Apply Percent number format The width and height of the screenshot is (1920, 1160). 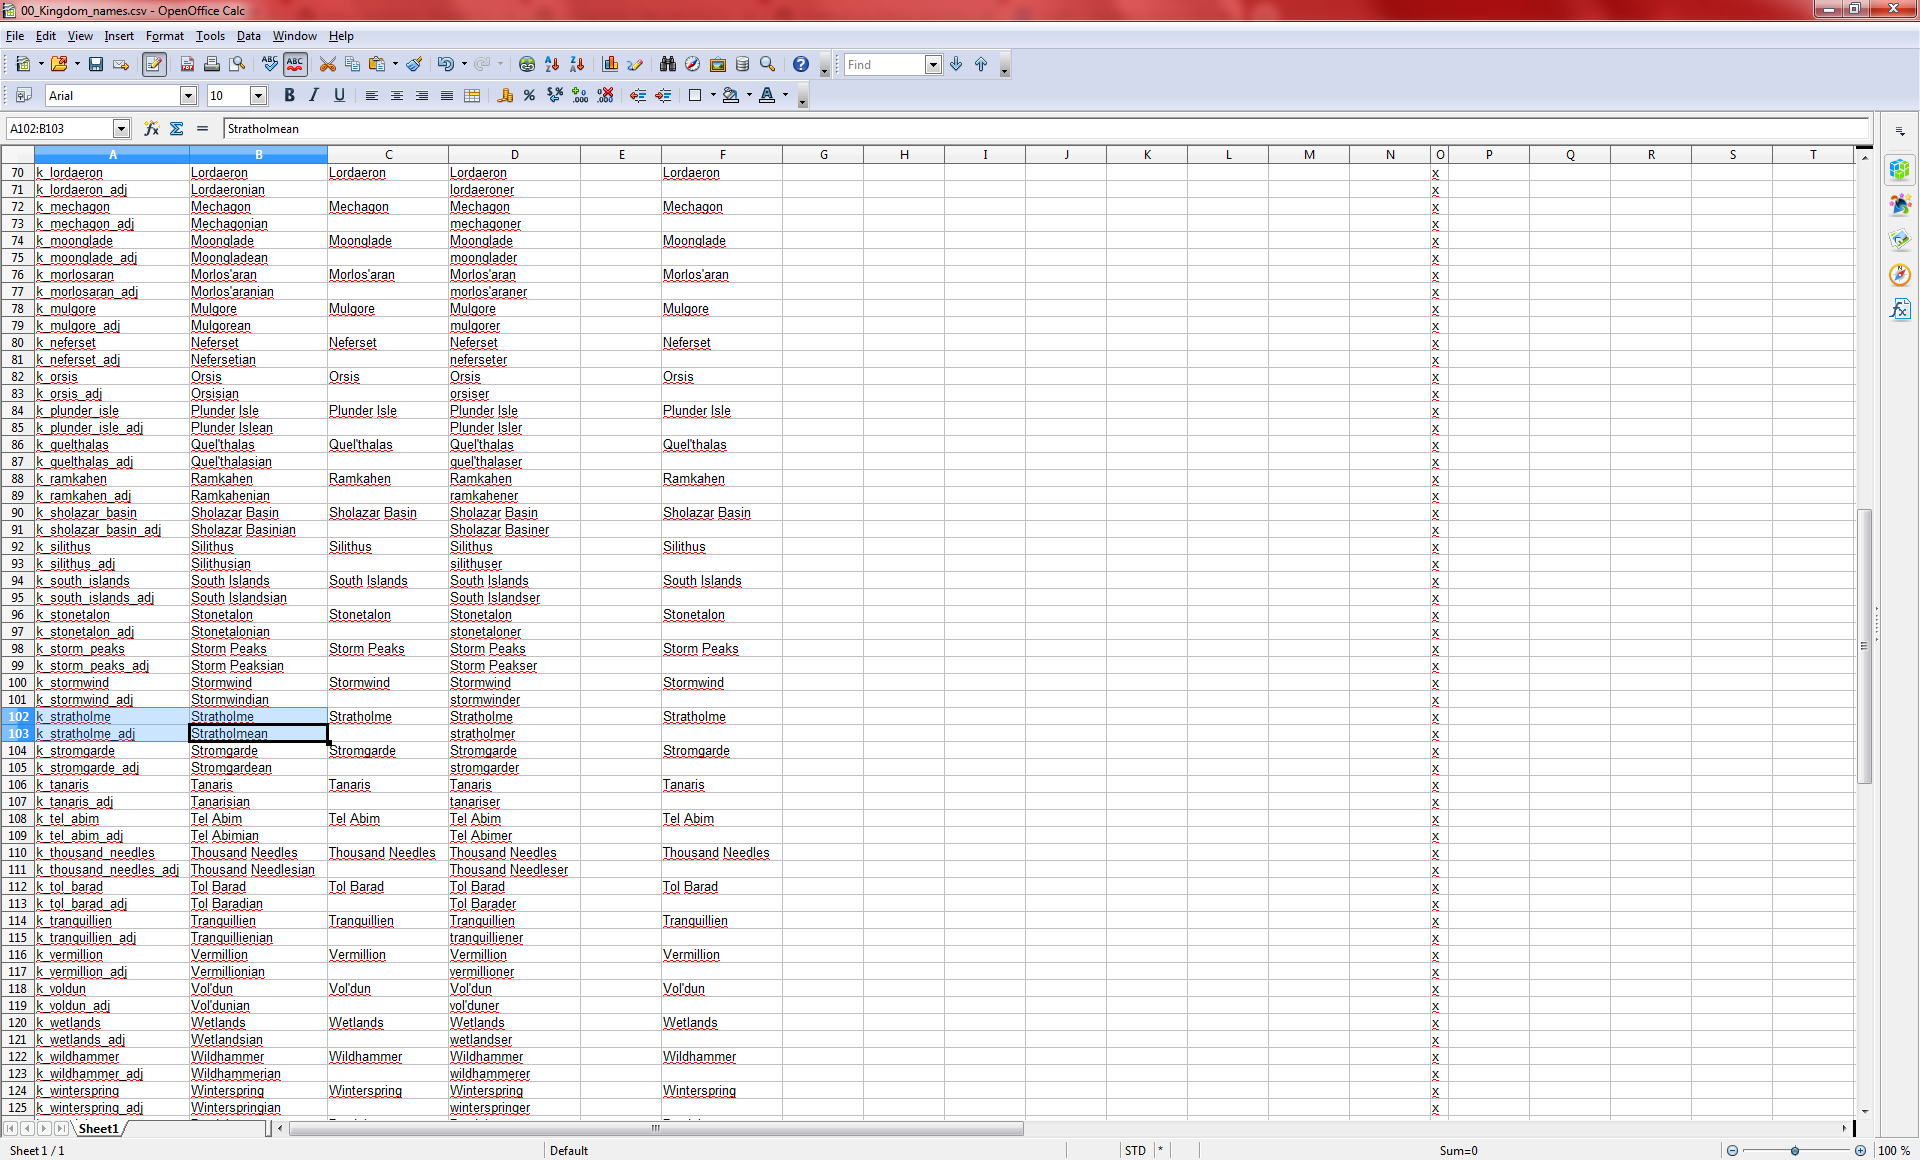(x=530, y=96)
